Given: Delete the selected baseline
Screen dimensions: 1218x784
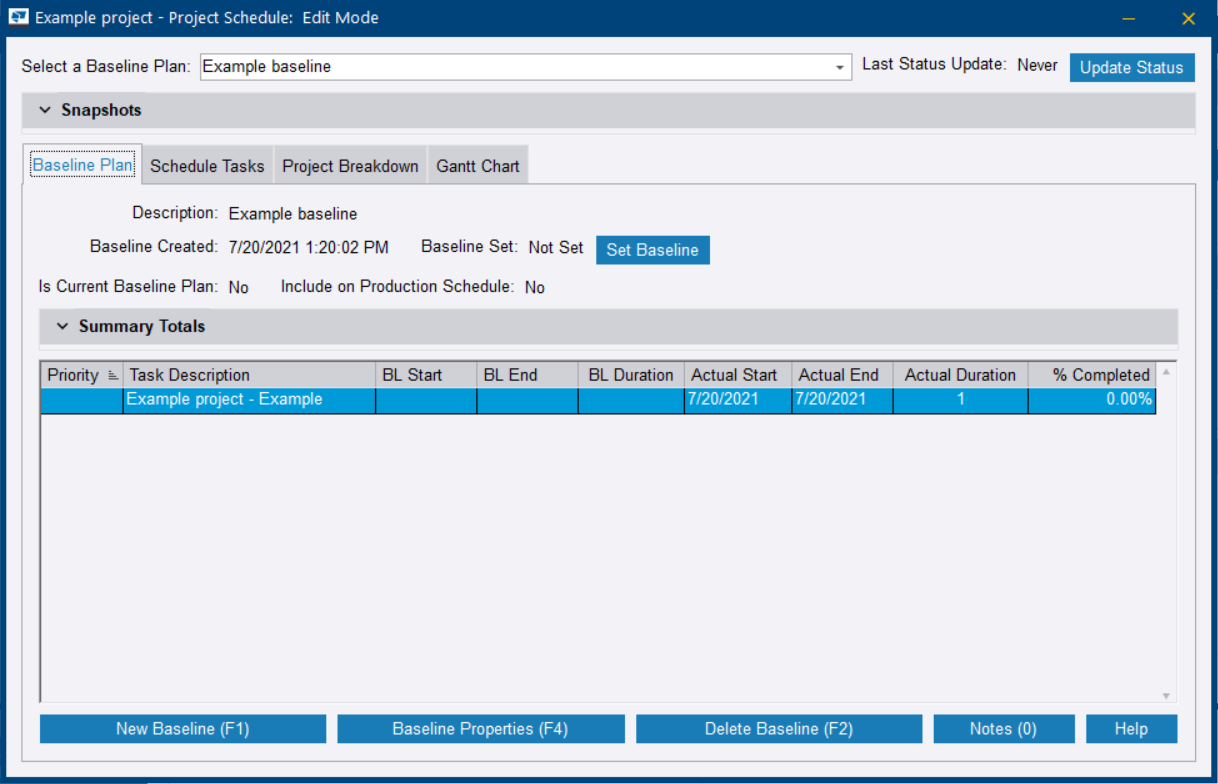Looking at the screenshot, I should tap(778, 728).
